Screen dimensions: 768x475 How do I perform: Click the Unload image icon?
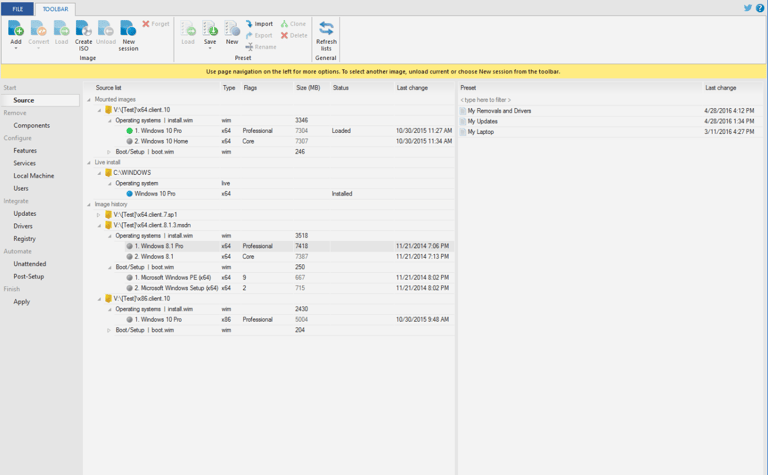pyautogui.click(x=106, y=28)
